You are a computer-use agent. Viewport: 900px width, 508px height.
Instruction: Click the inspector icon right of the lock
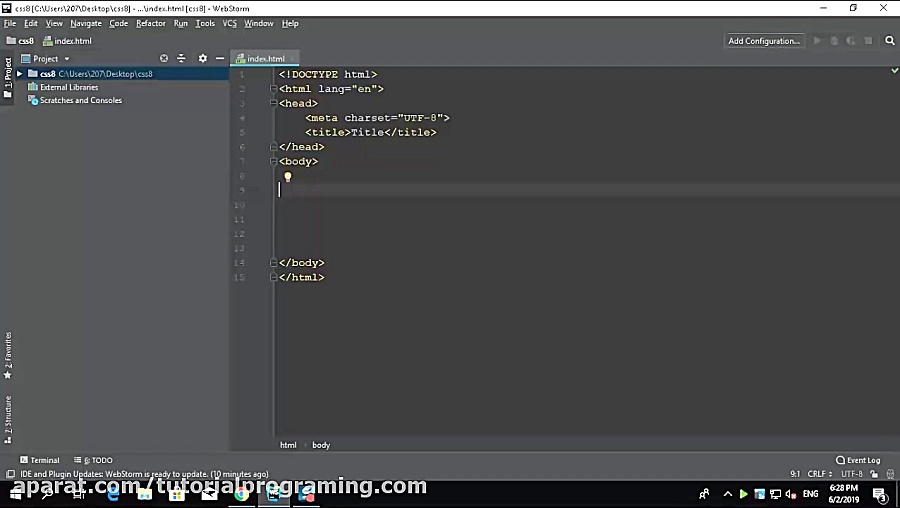(x=890, y=474)
